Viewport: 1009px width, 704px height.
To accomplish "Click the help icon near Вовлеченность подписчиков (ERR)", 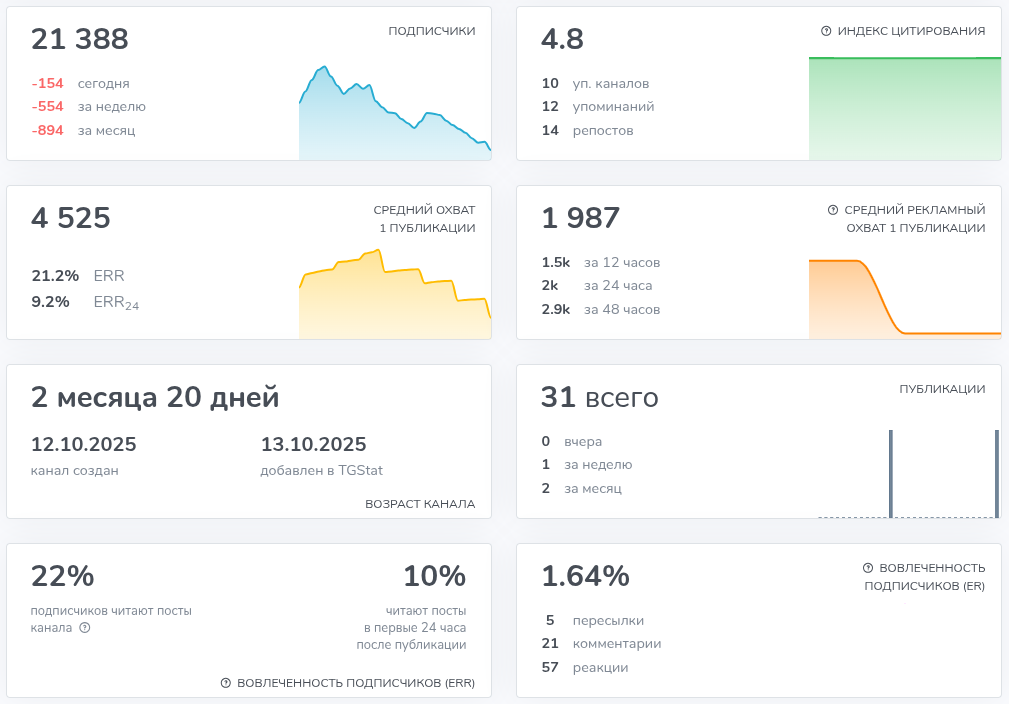I will coord(226,682).
